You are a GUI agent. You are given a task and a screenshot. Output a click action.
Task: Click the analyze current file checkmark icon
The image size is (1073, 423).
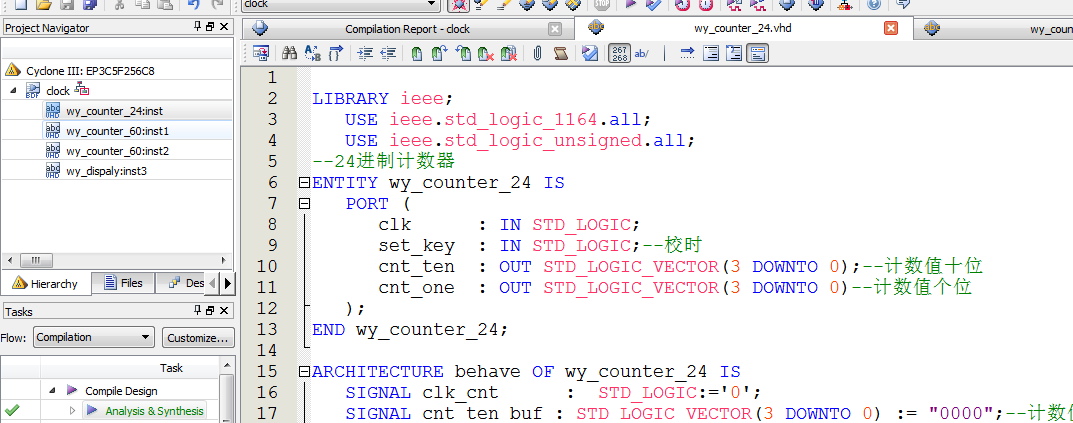[x=590, y=53]
